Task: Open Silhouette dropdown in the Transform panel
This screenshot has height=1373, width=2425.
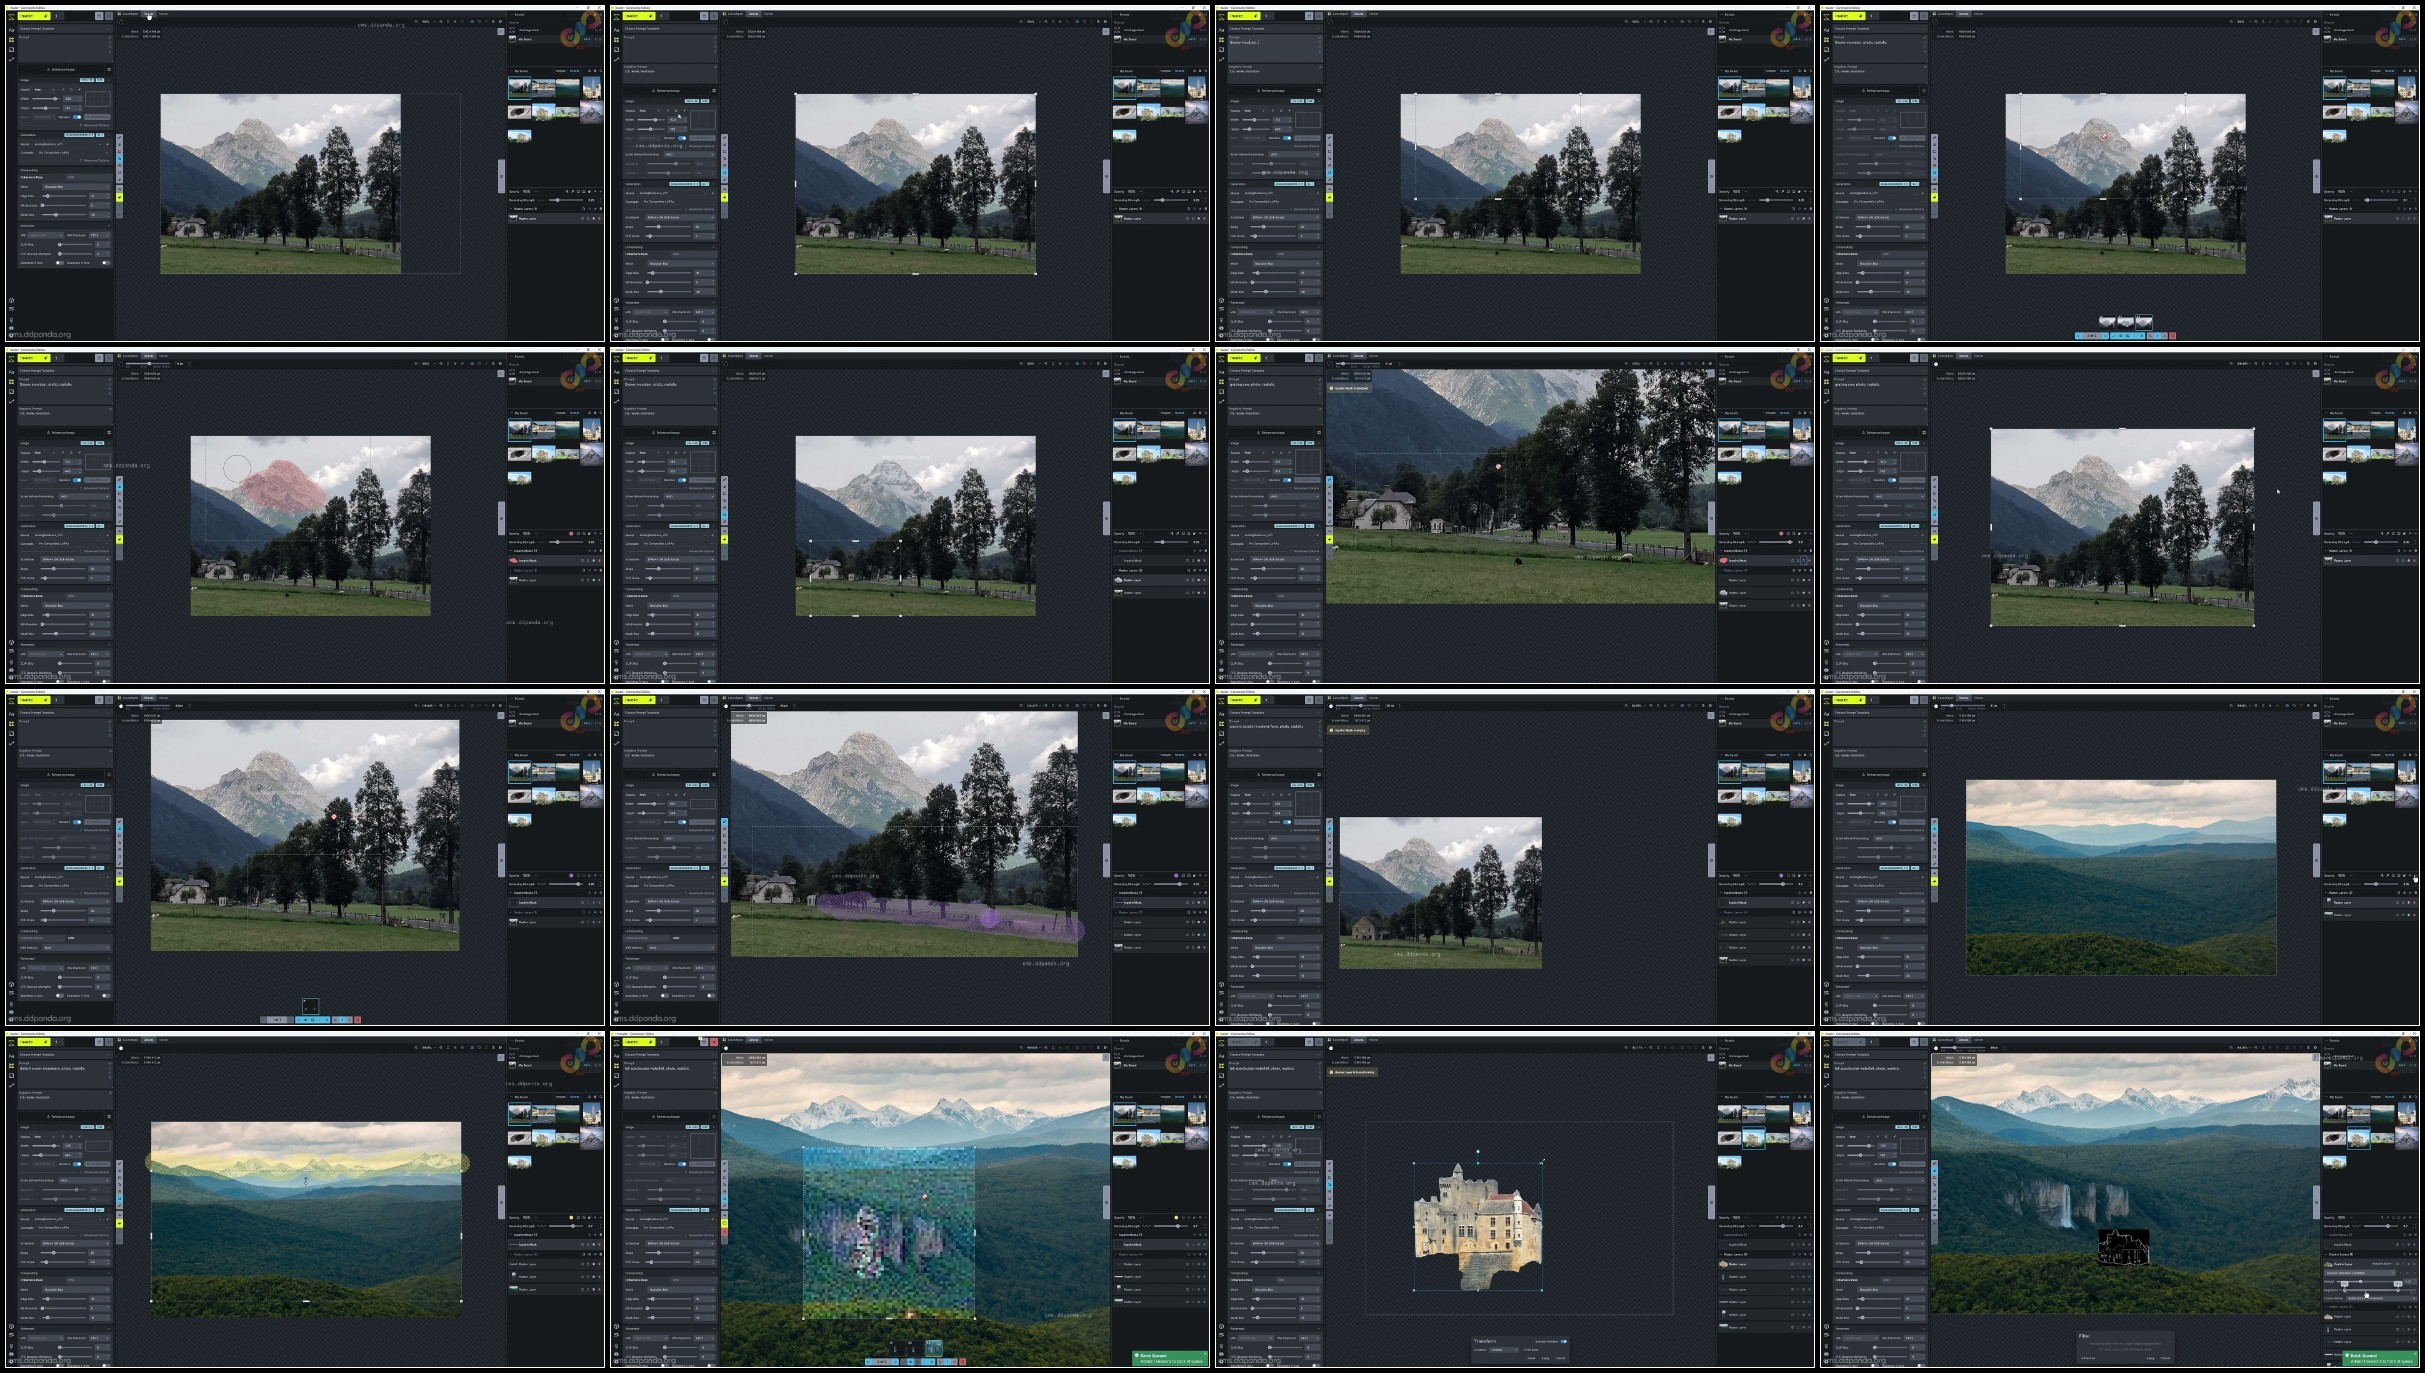Action: click(x=1503, y=1350)
